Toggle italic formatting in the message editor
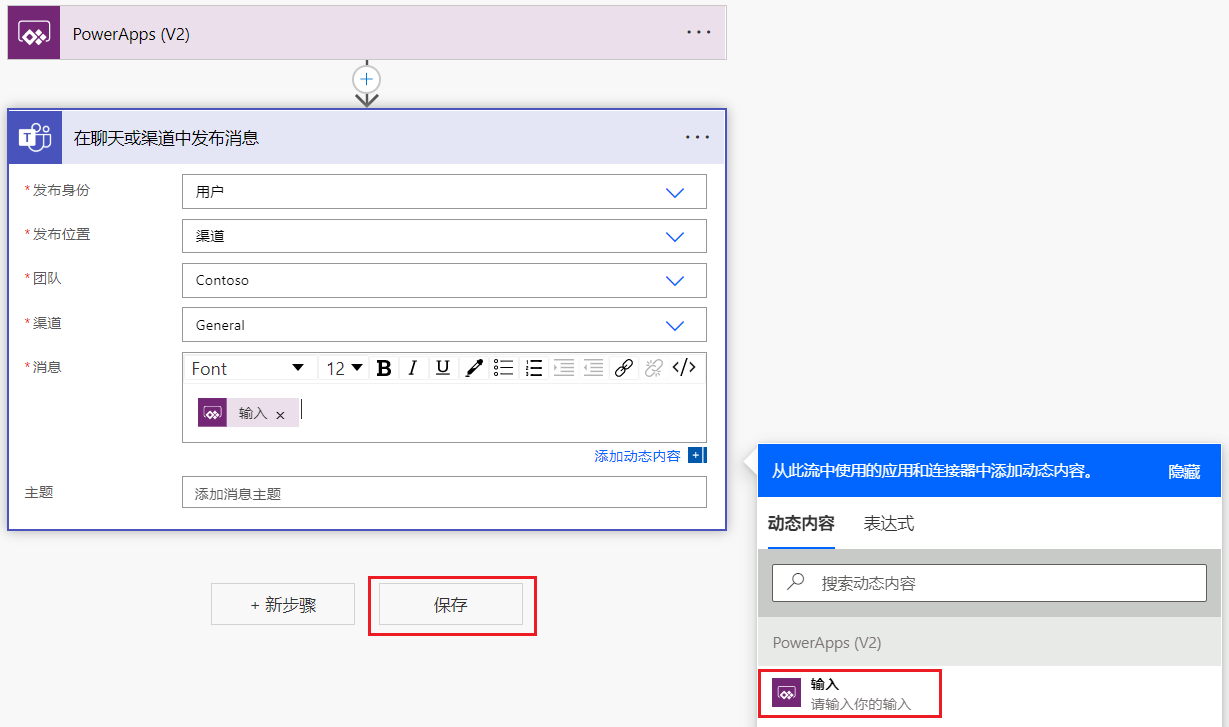The image size is (1229, 727). [x=412, y=368]
